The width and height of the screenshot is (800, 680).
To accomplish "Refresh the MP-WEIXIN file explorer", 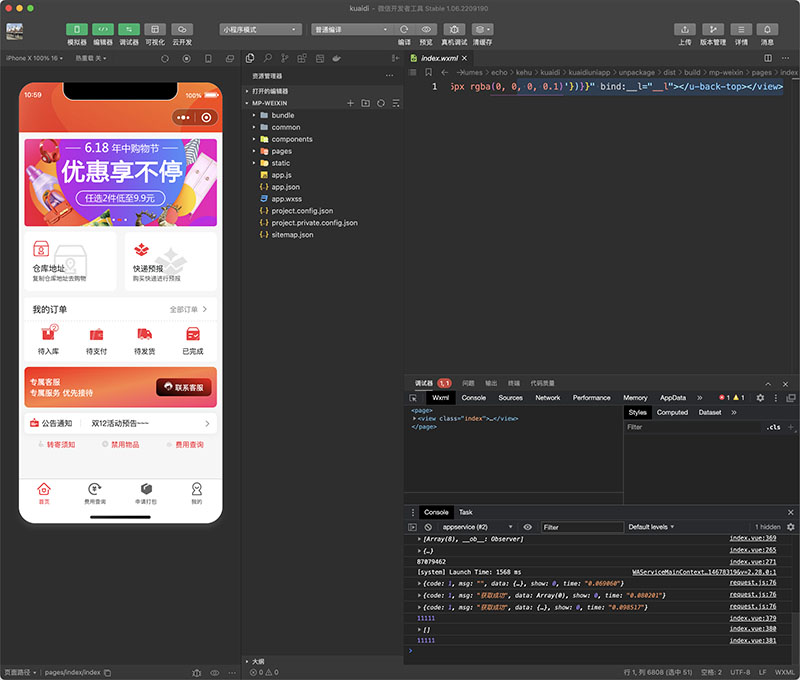I will coord(381,103).
